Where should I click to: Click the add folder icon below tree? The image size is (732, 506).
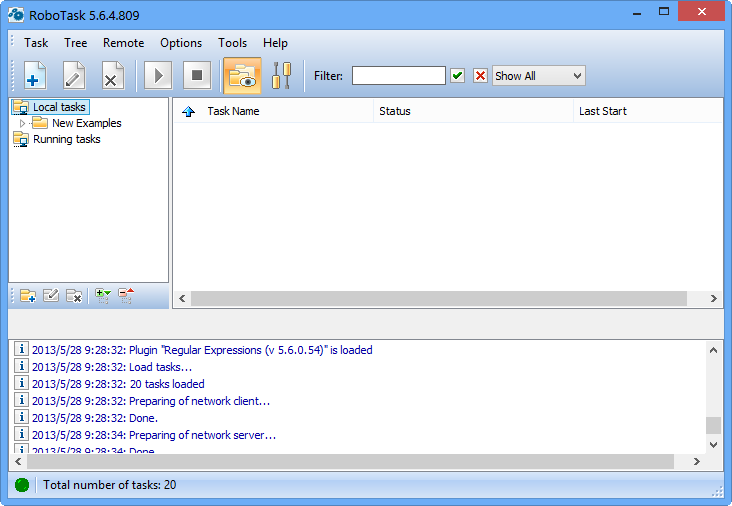pyautogui.click(x=28, y=295)
